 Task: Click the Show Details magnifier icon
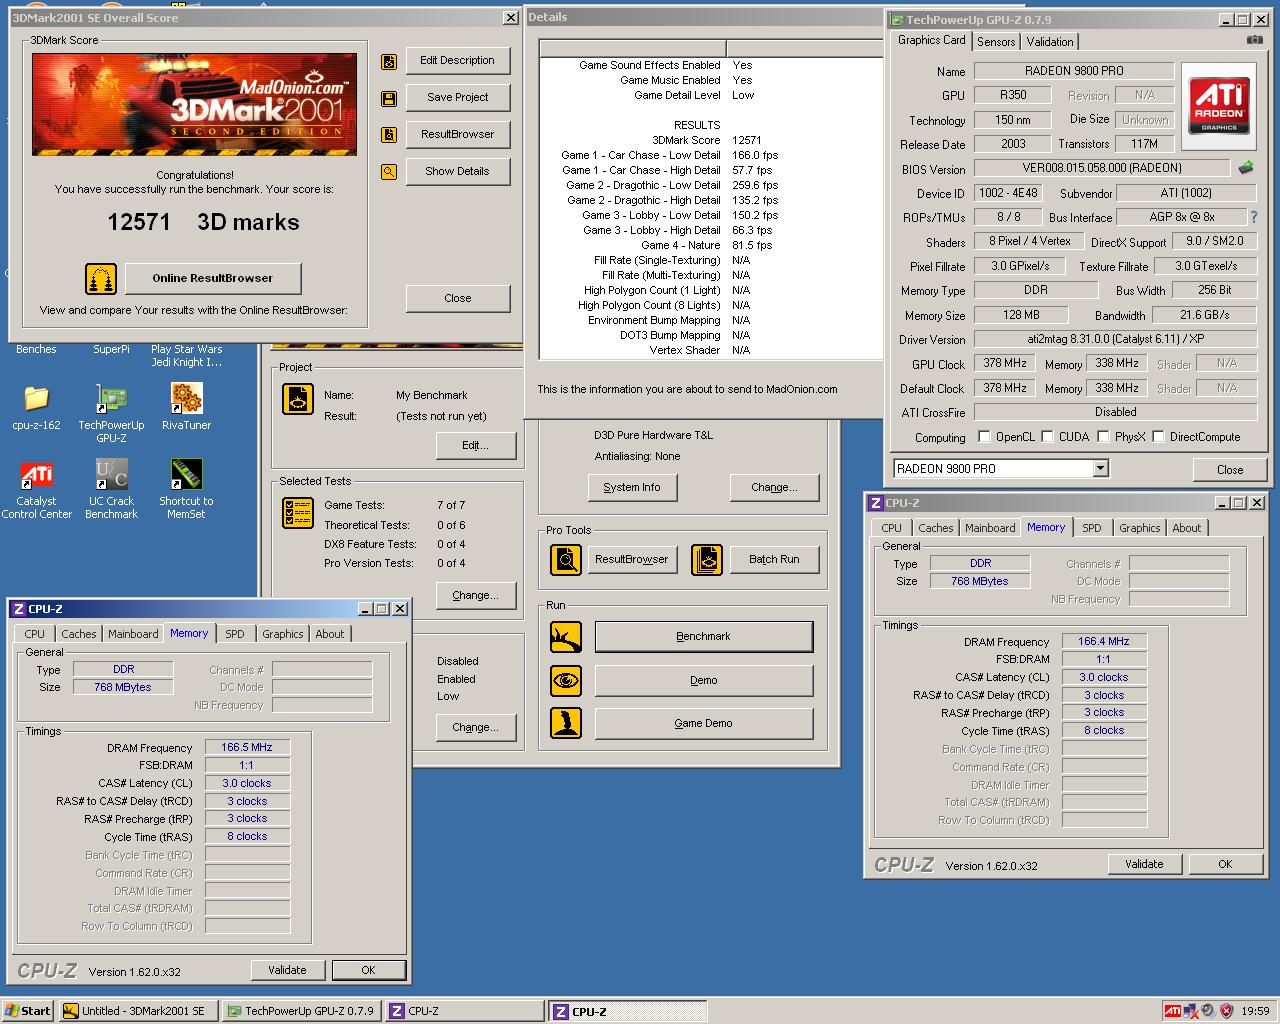tap(389, 172)
